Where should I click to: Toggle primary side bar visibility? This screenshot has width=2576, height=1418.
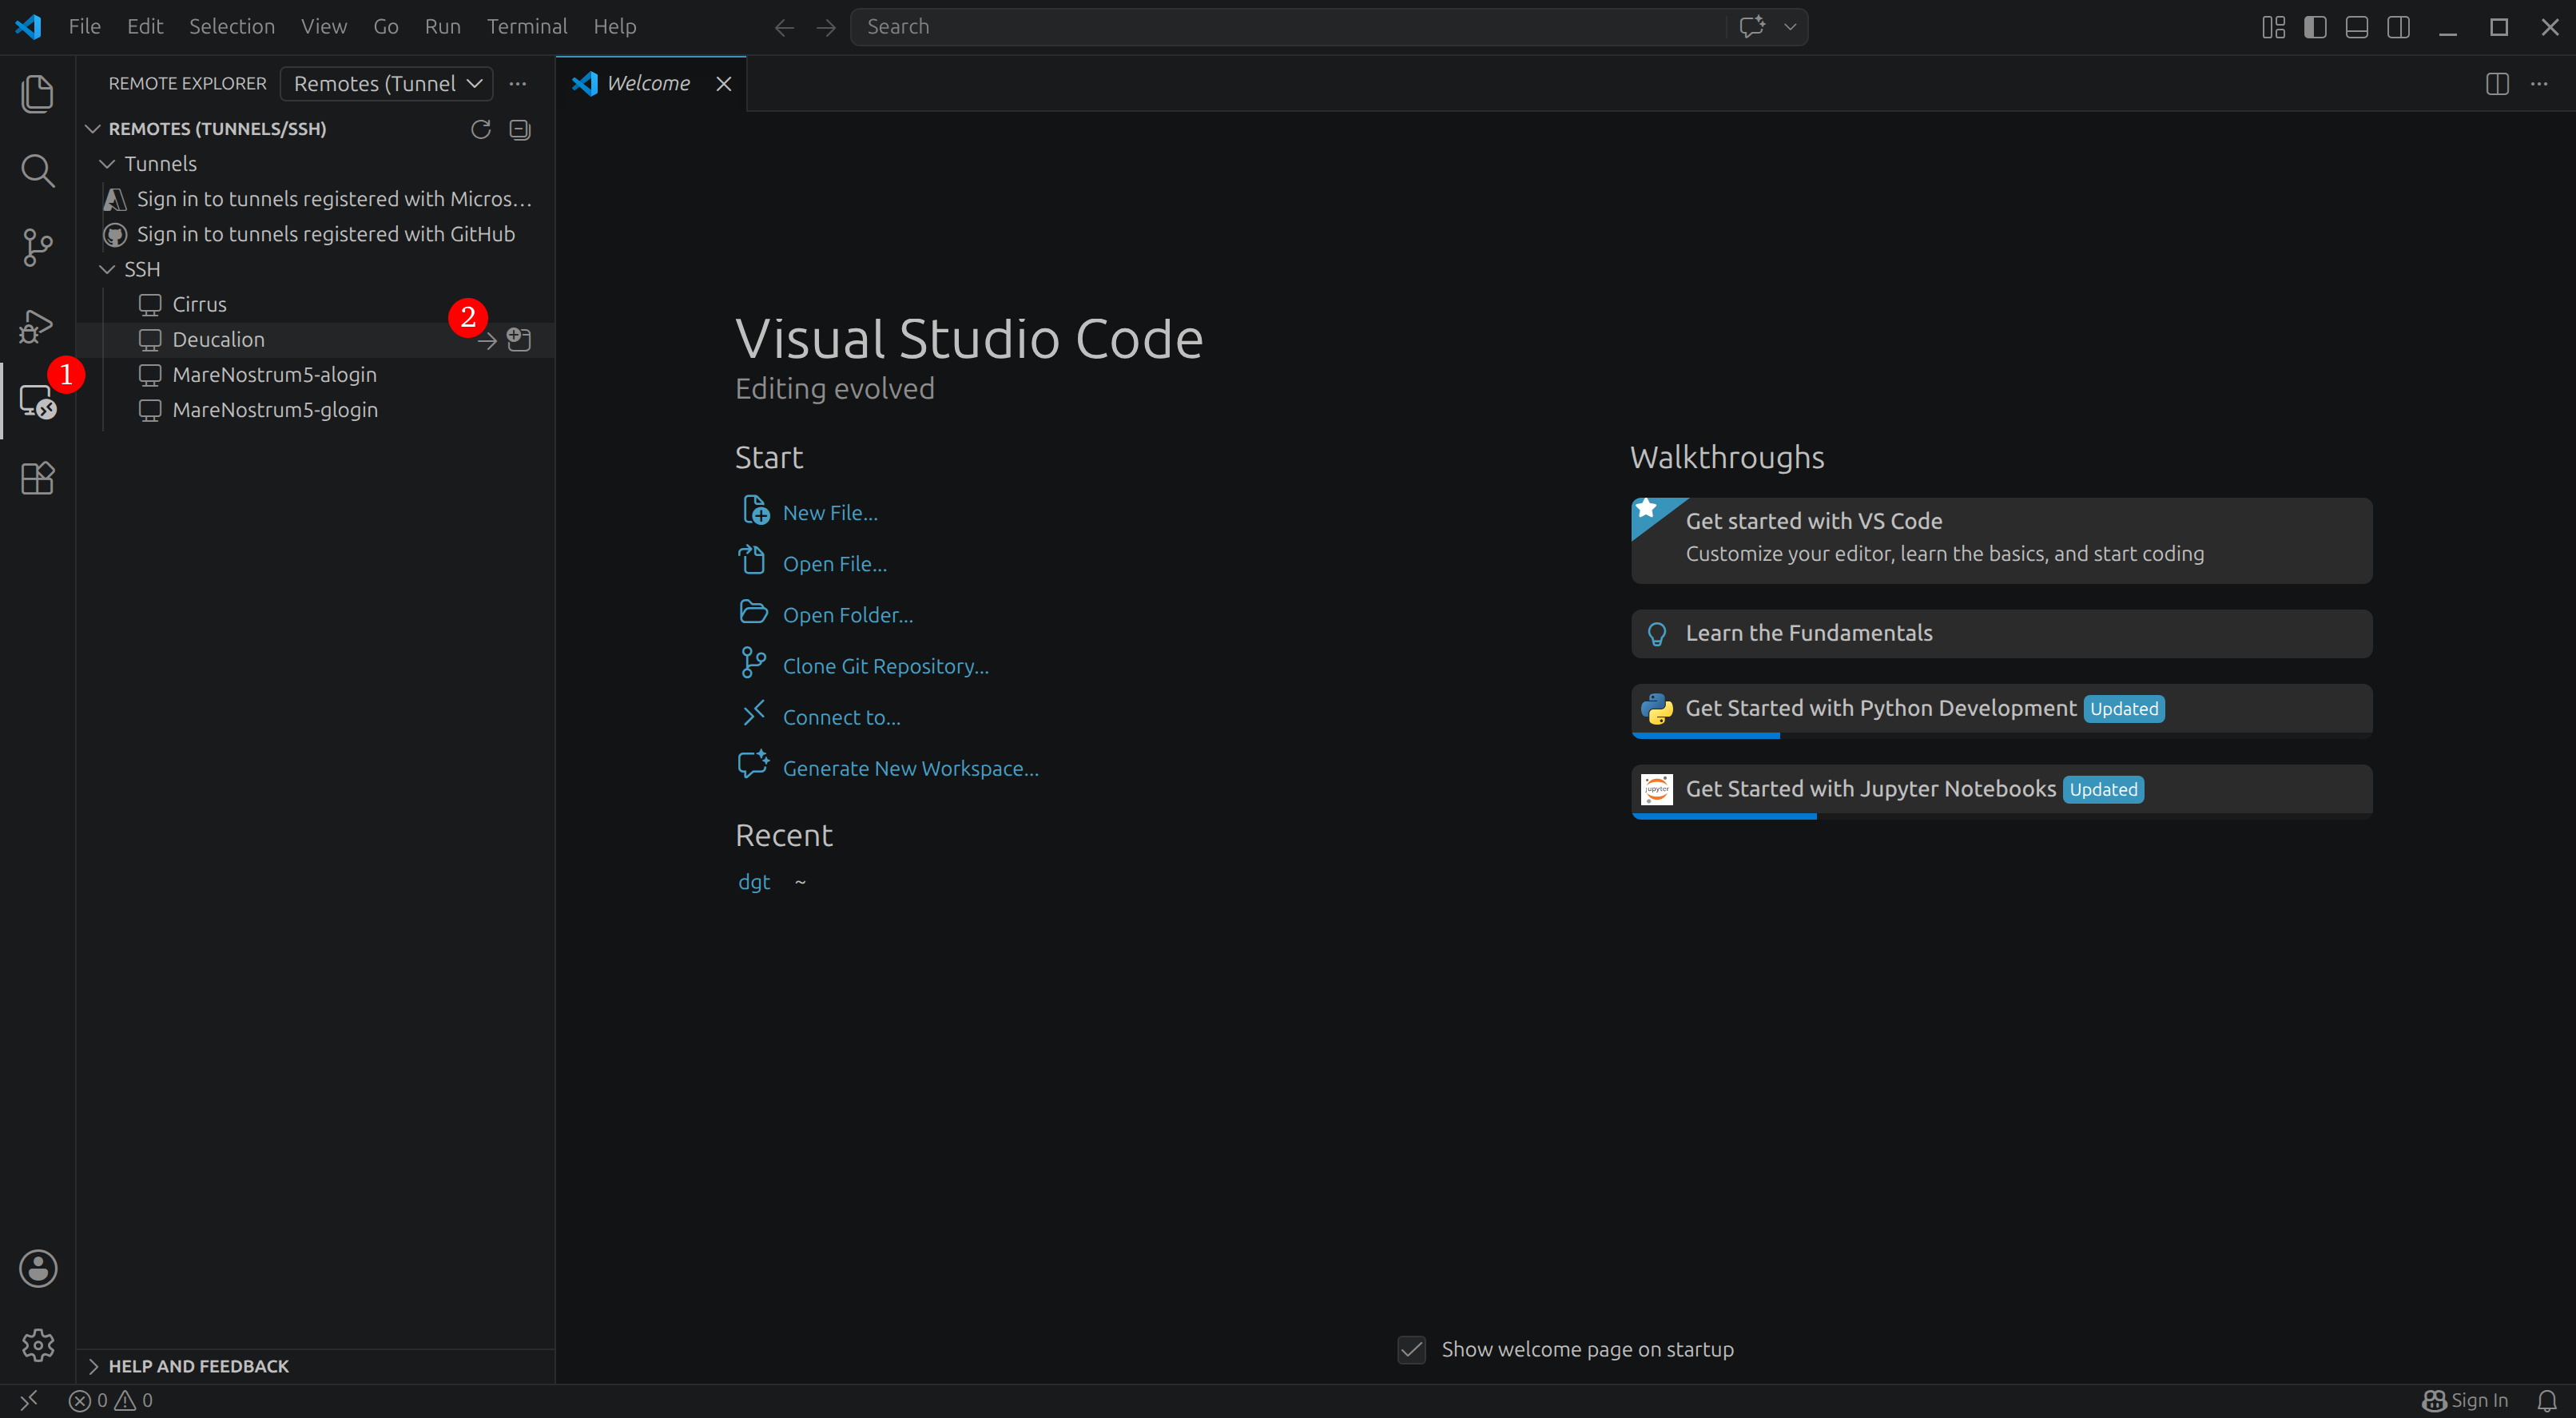coord(2315,27)
